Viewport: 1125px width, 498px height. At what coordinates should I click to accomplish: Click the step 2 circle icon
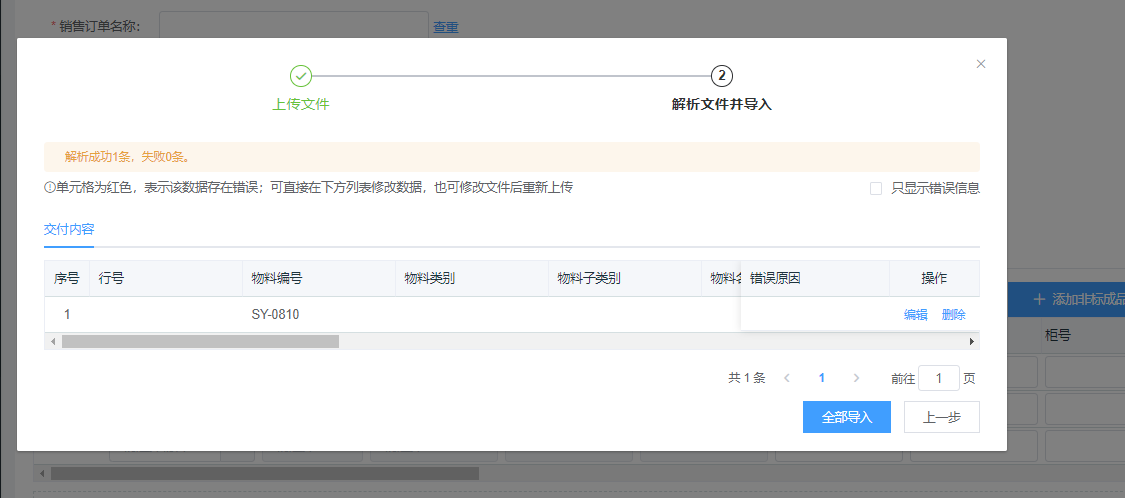click(722, 76)
